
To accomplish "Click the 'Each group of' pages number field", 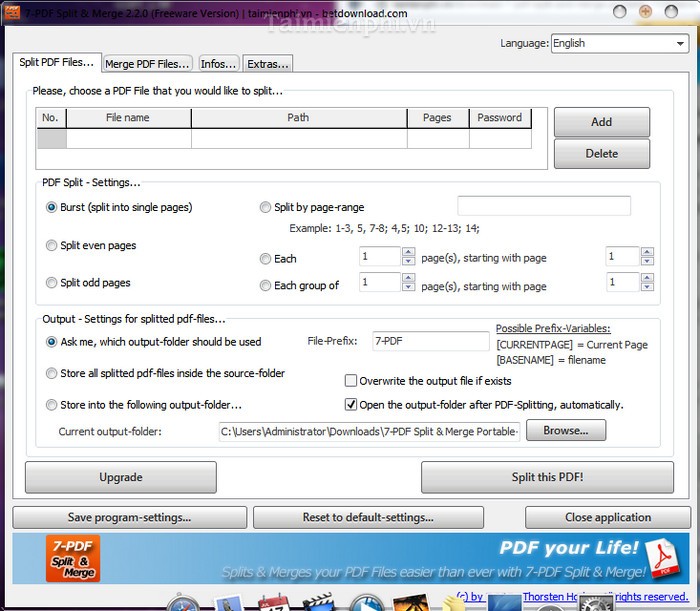I will pyautogui.click(x=379, y=282).
